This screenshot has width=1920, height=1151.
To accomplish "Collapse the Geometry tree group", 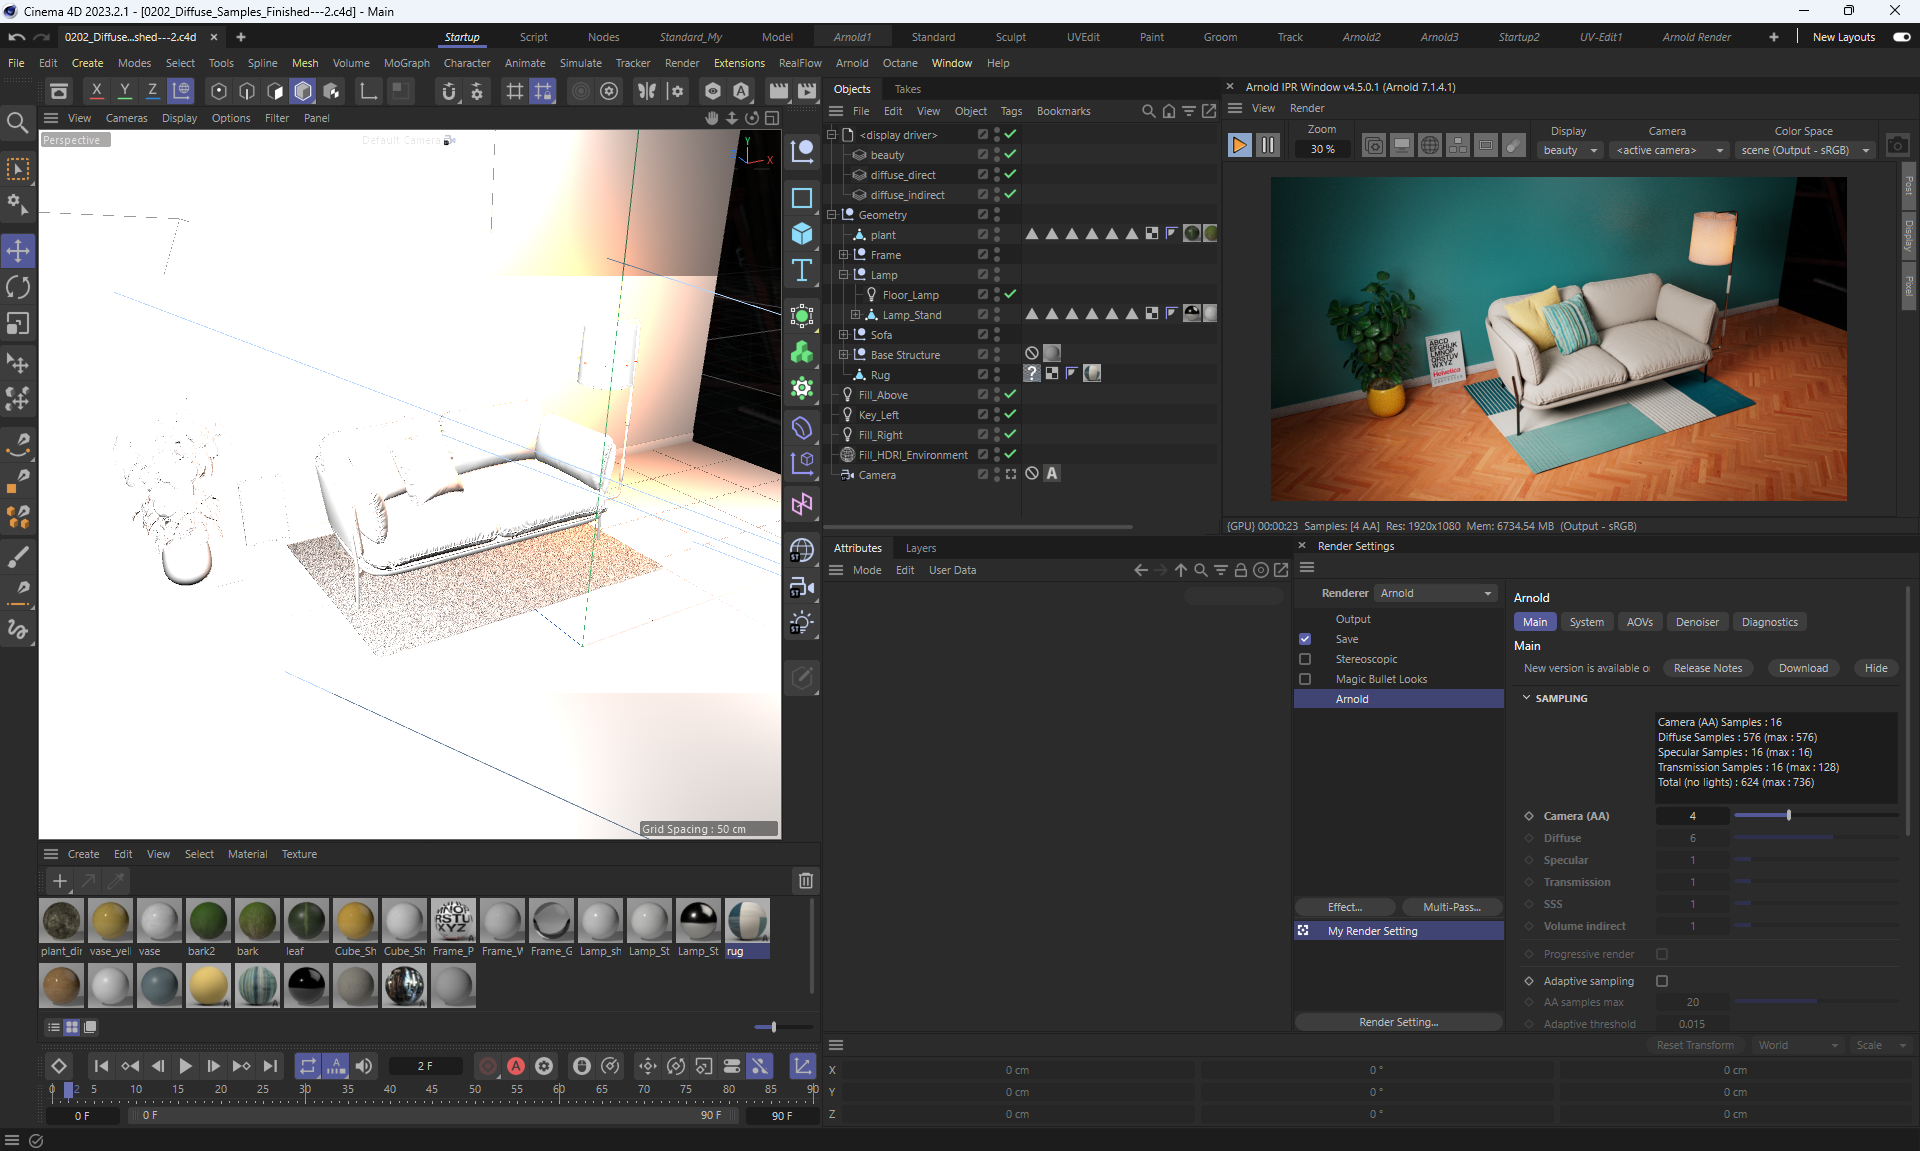I will click(831, 214).
